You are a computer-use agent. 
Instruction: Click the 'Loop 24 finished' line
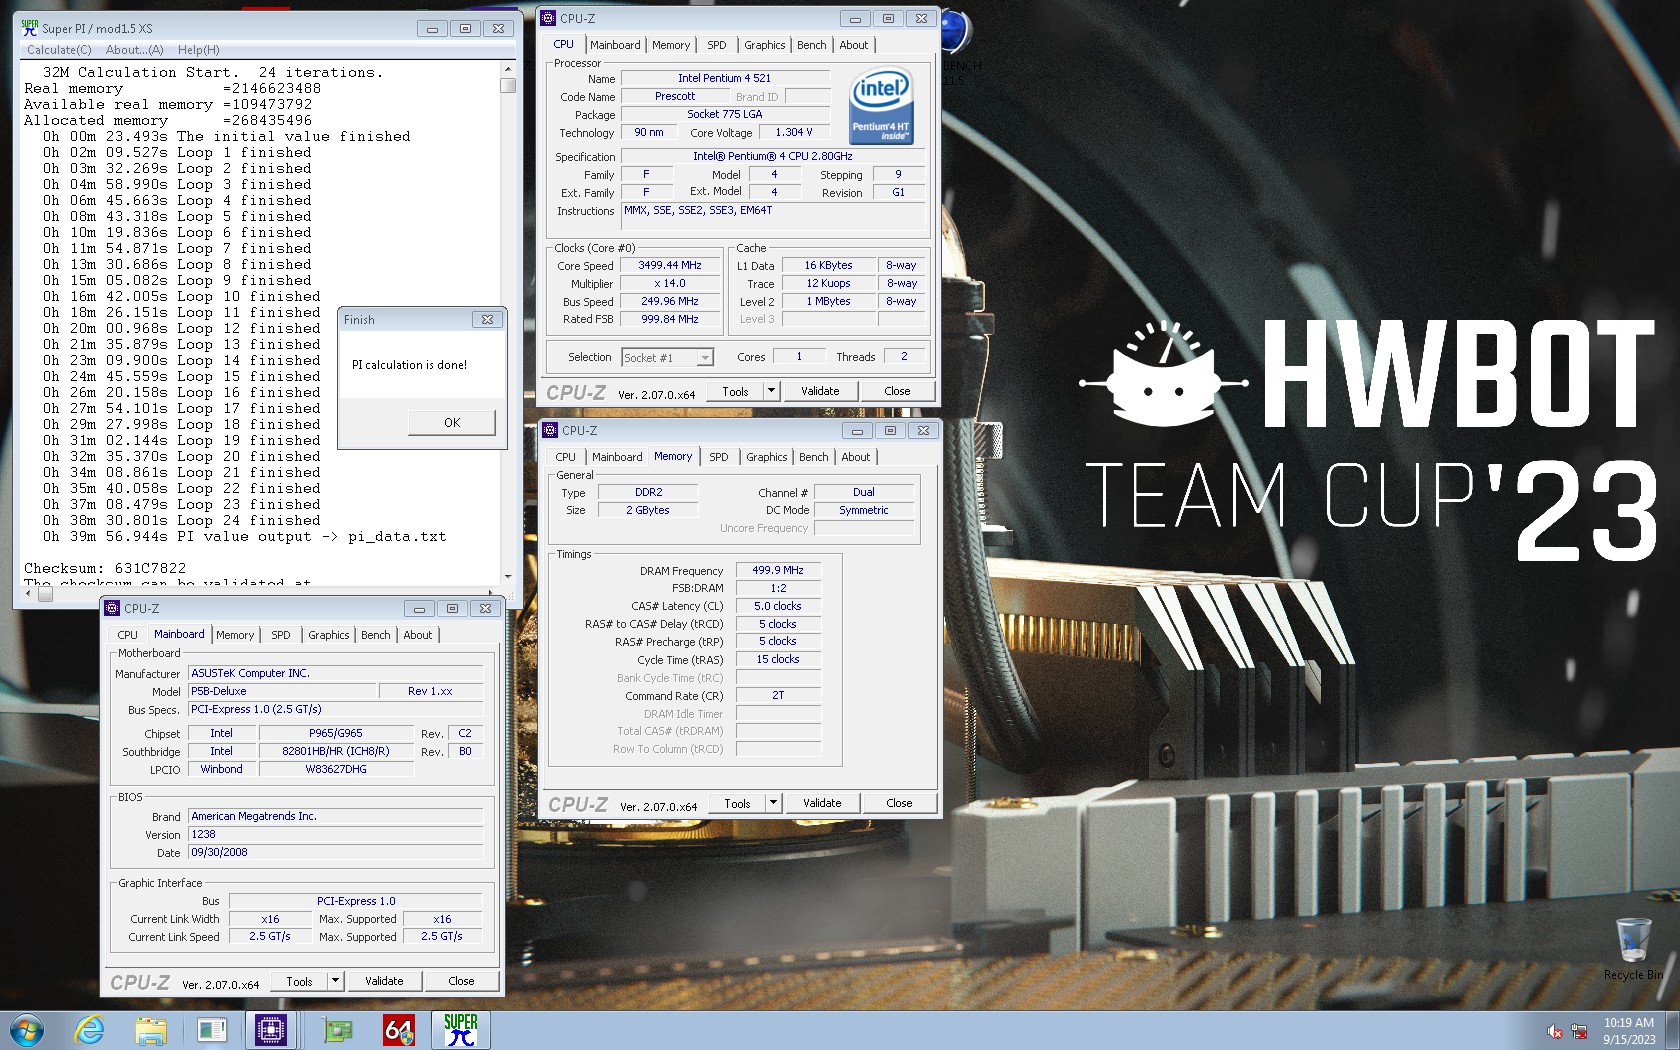pyautogui.click(x=181, y=520)
